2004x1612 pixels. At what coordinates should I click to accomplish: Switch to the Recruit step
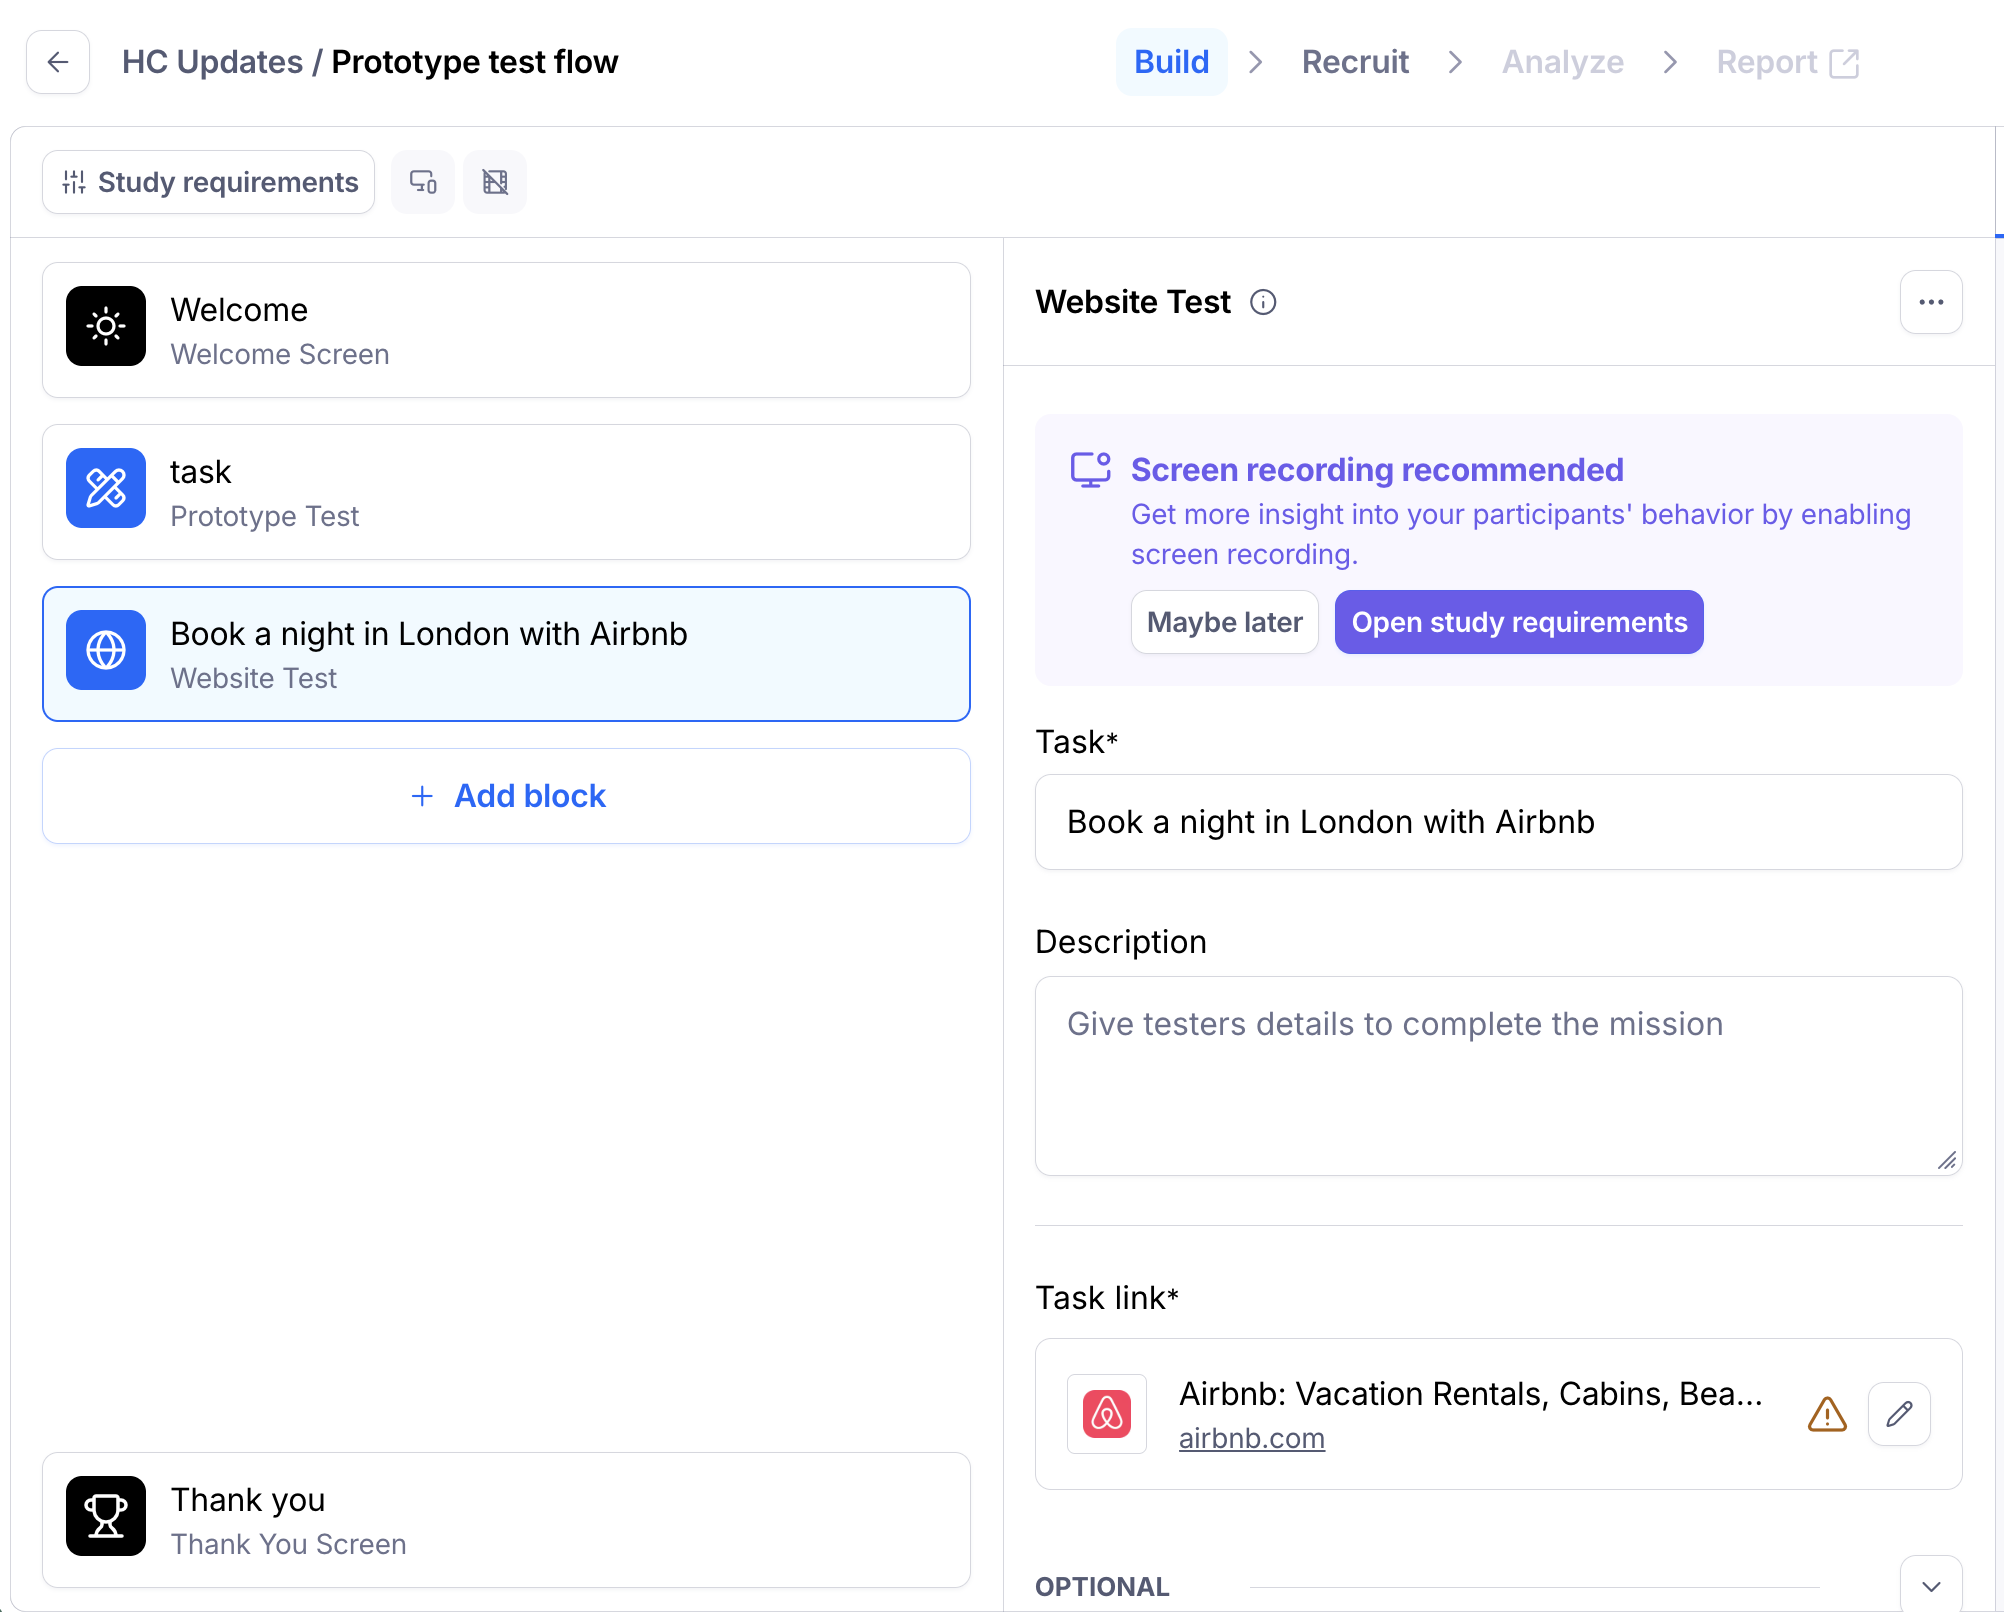click(x=1355, y=62)
